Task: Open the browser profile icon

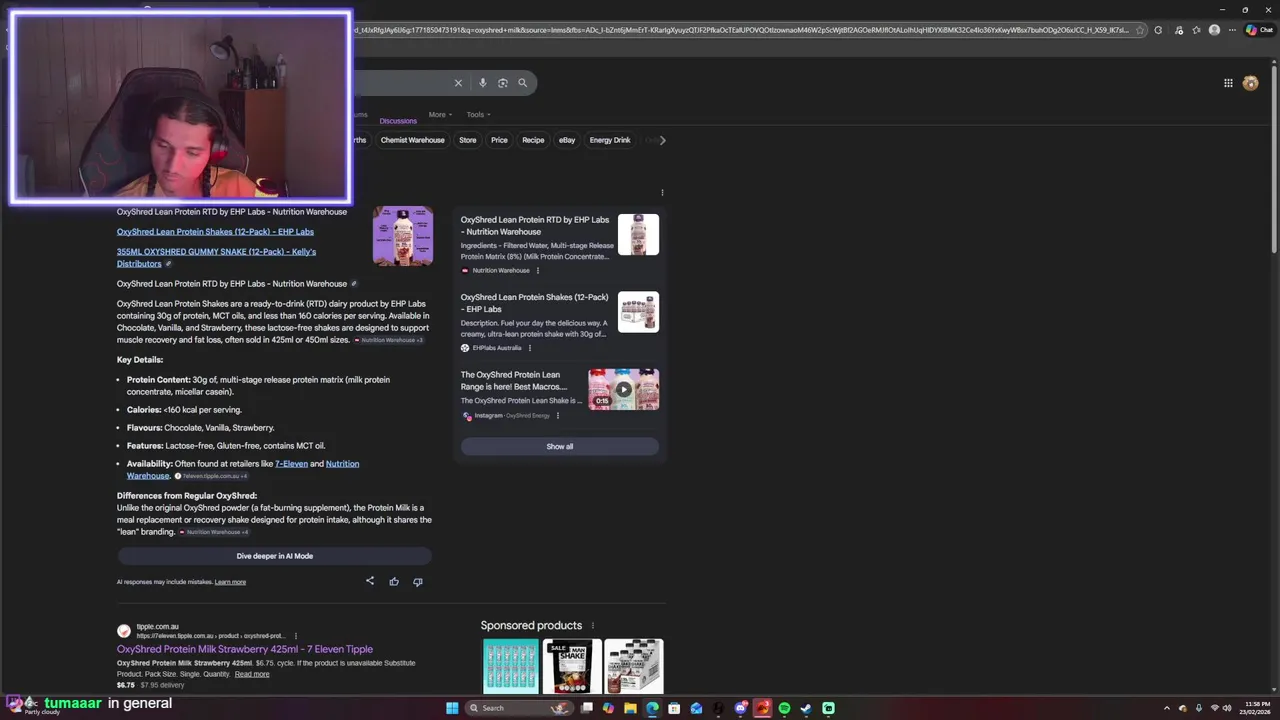Action: pyautogui.click(x=1214, y=30)
